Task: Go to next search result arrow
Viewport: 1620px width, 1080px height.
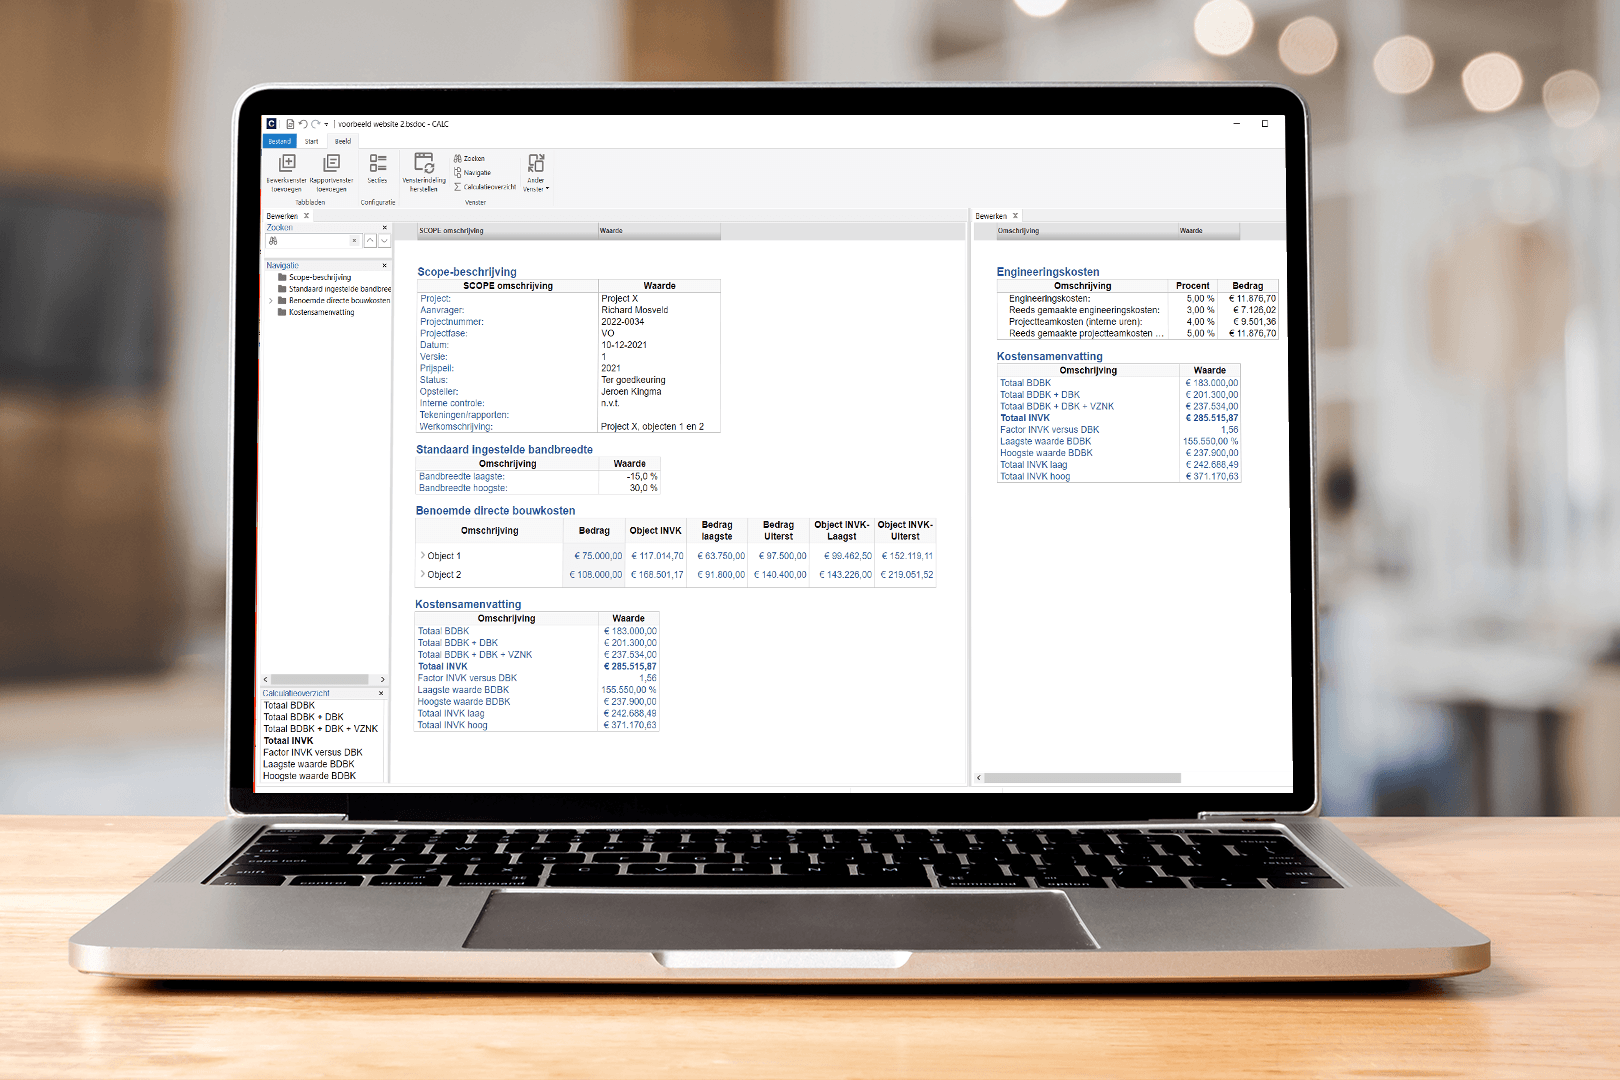Action: [384, 241]
